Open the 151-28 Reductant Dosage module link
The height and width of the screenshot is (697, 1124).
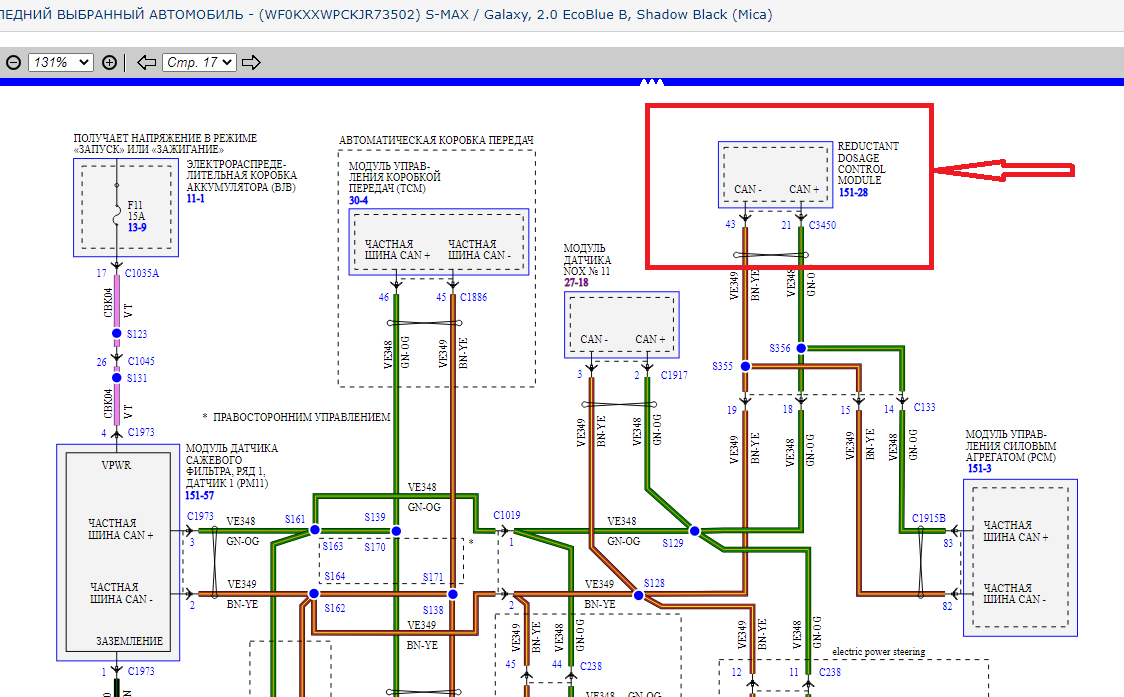coord(852,192)
